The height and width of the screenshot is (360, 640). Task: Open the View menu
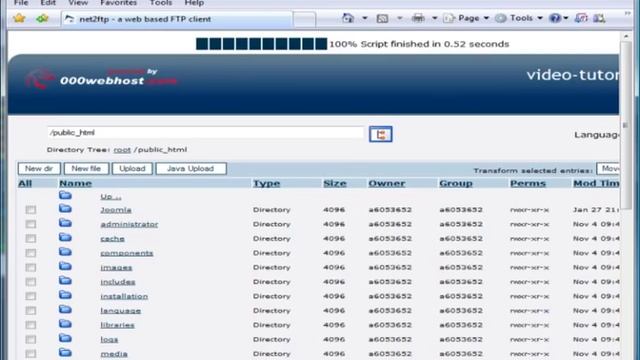(78, 3)
